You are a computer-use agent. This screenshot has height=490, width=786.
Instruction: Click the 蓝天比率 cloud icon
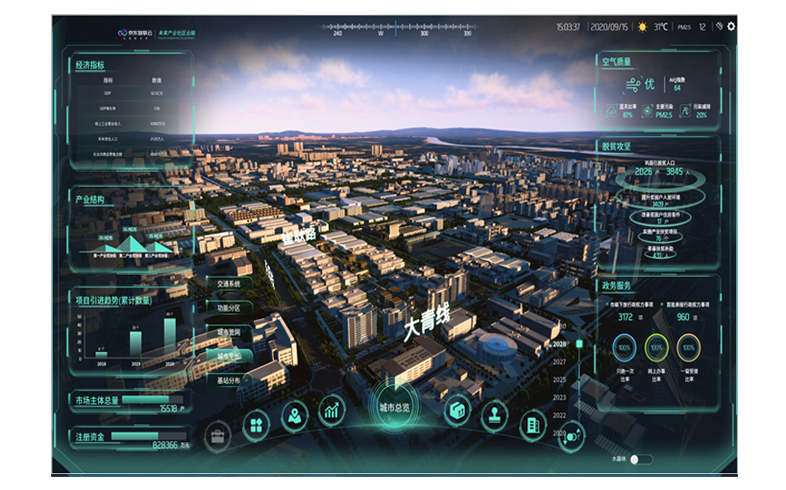tap(612, 111)
